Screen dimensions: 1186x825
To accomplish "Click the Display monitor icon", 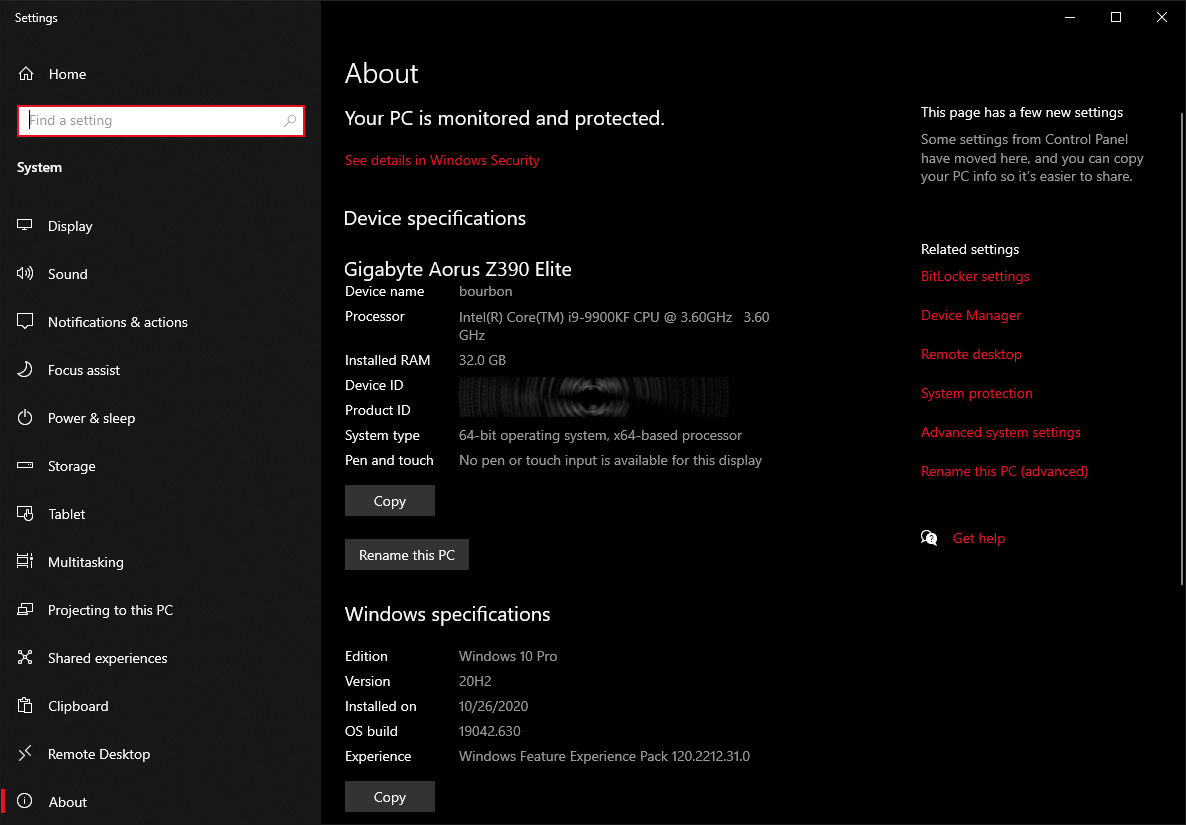I will click(25, 225).
